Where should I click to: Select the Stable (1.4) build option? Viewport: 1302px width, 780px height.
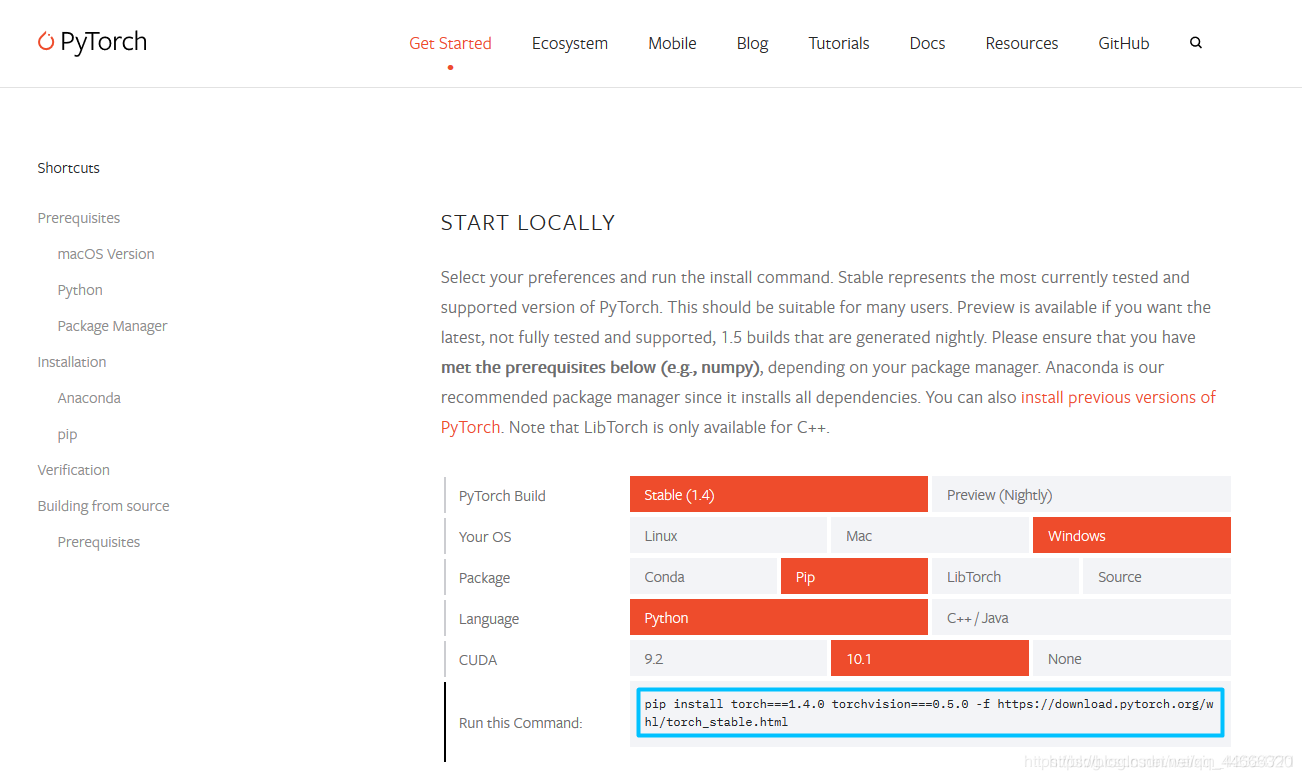779,495
